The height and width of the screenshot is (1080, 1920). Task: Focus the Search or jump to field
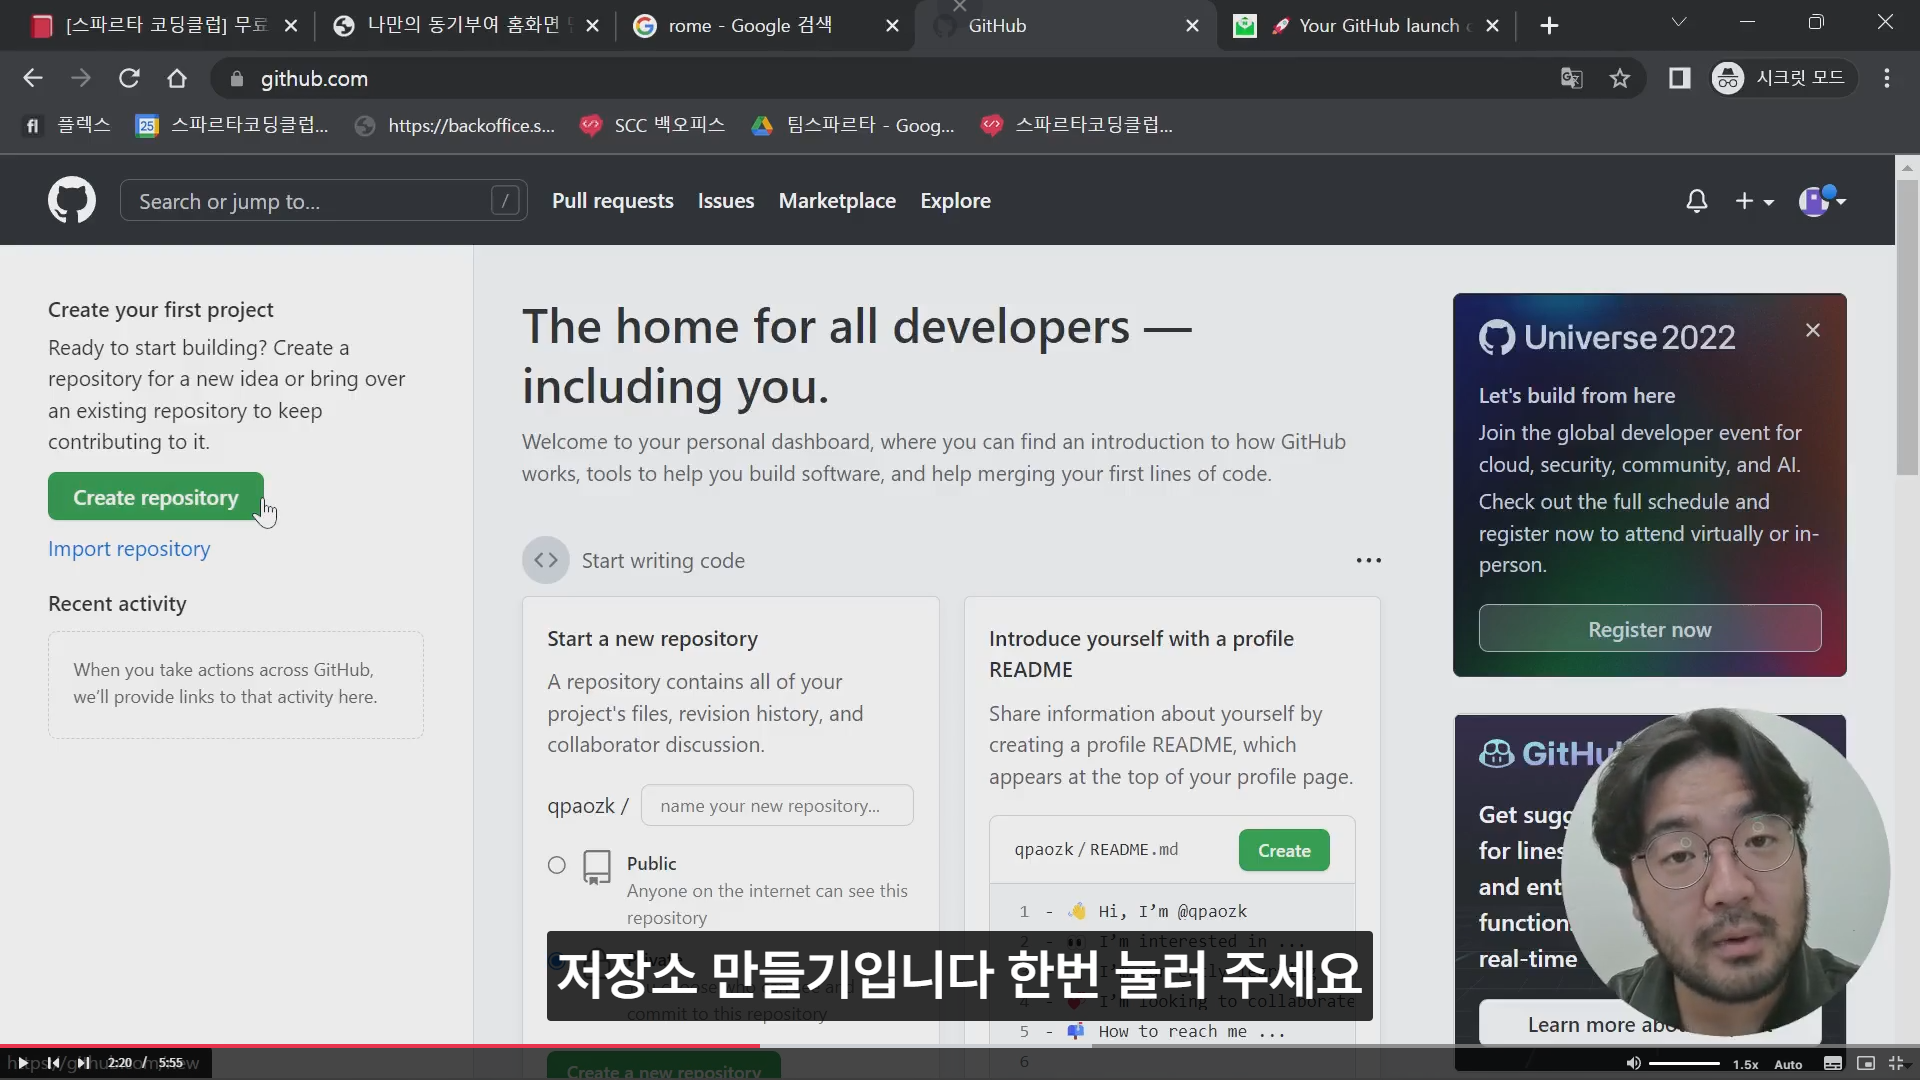click(x=323, y=201)
